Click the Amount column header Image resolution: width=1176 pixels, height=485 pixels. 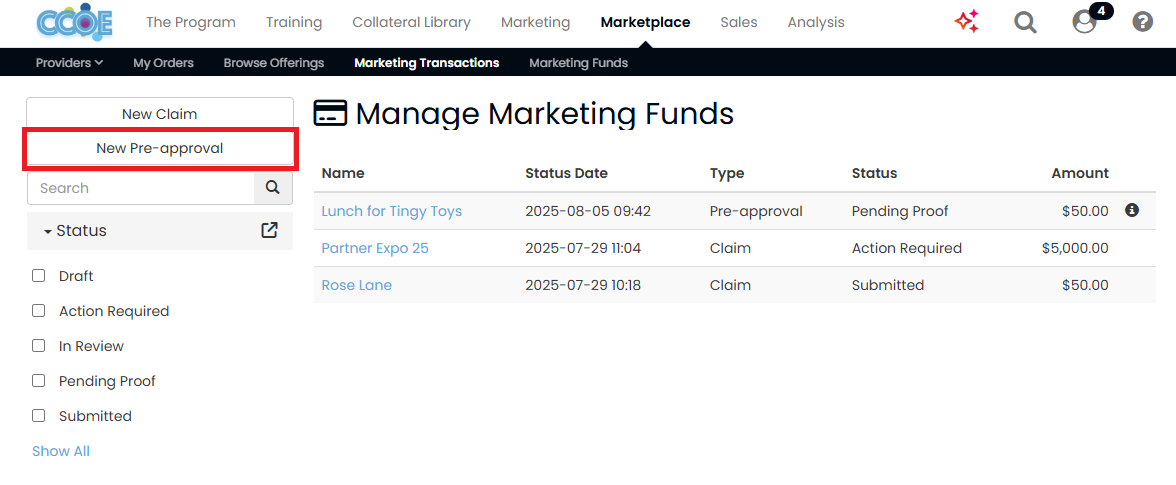[x=1080, y=173]
